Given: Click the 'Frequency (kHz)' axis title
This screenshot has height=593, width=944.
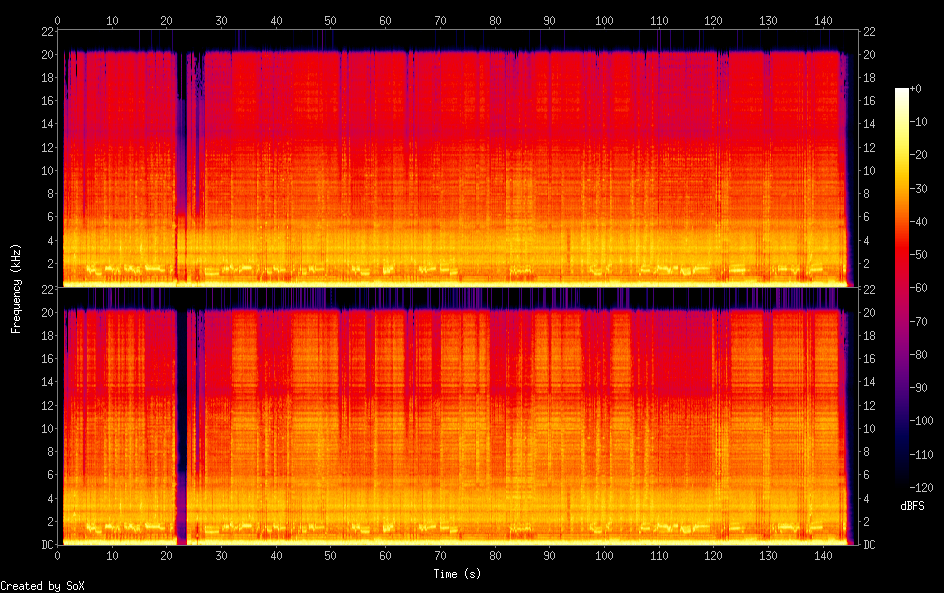Looking at the screenshot, I should point(16,288).
